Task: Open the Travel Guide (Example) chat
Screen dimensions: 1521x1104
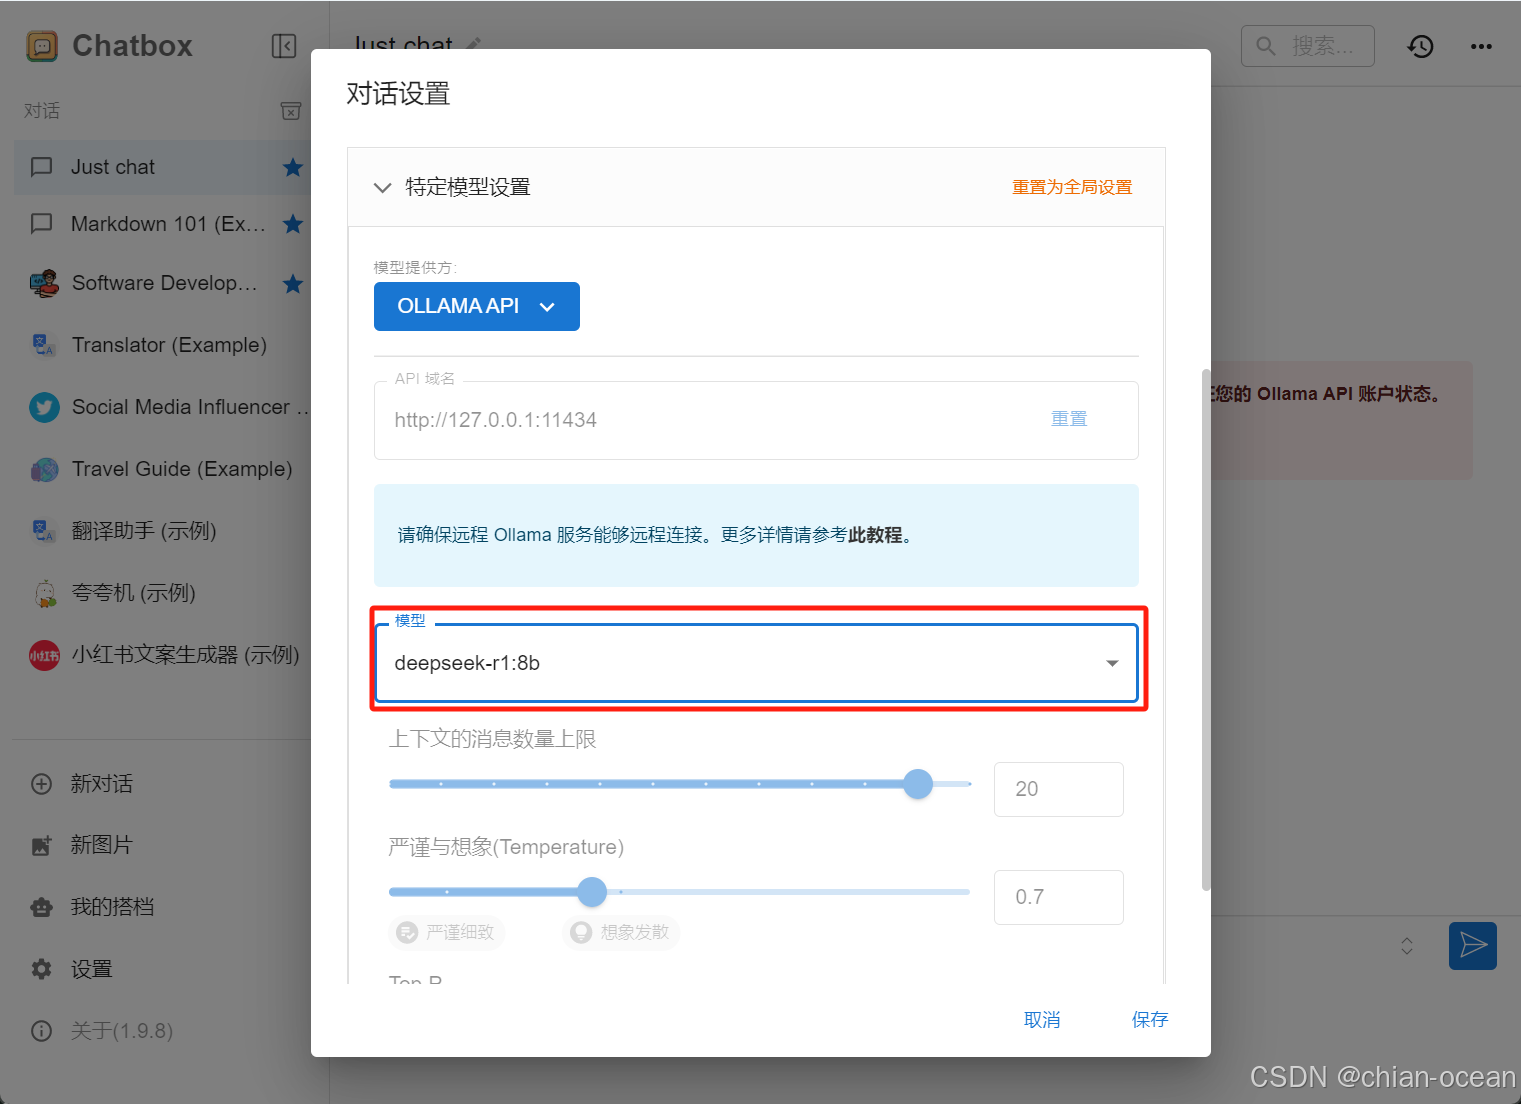Action: tap(162, 469)
